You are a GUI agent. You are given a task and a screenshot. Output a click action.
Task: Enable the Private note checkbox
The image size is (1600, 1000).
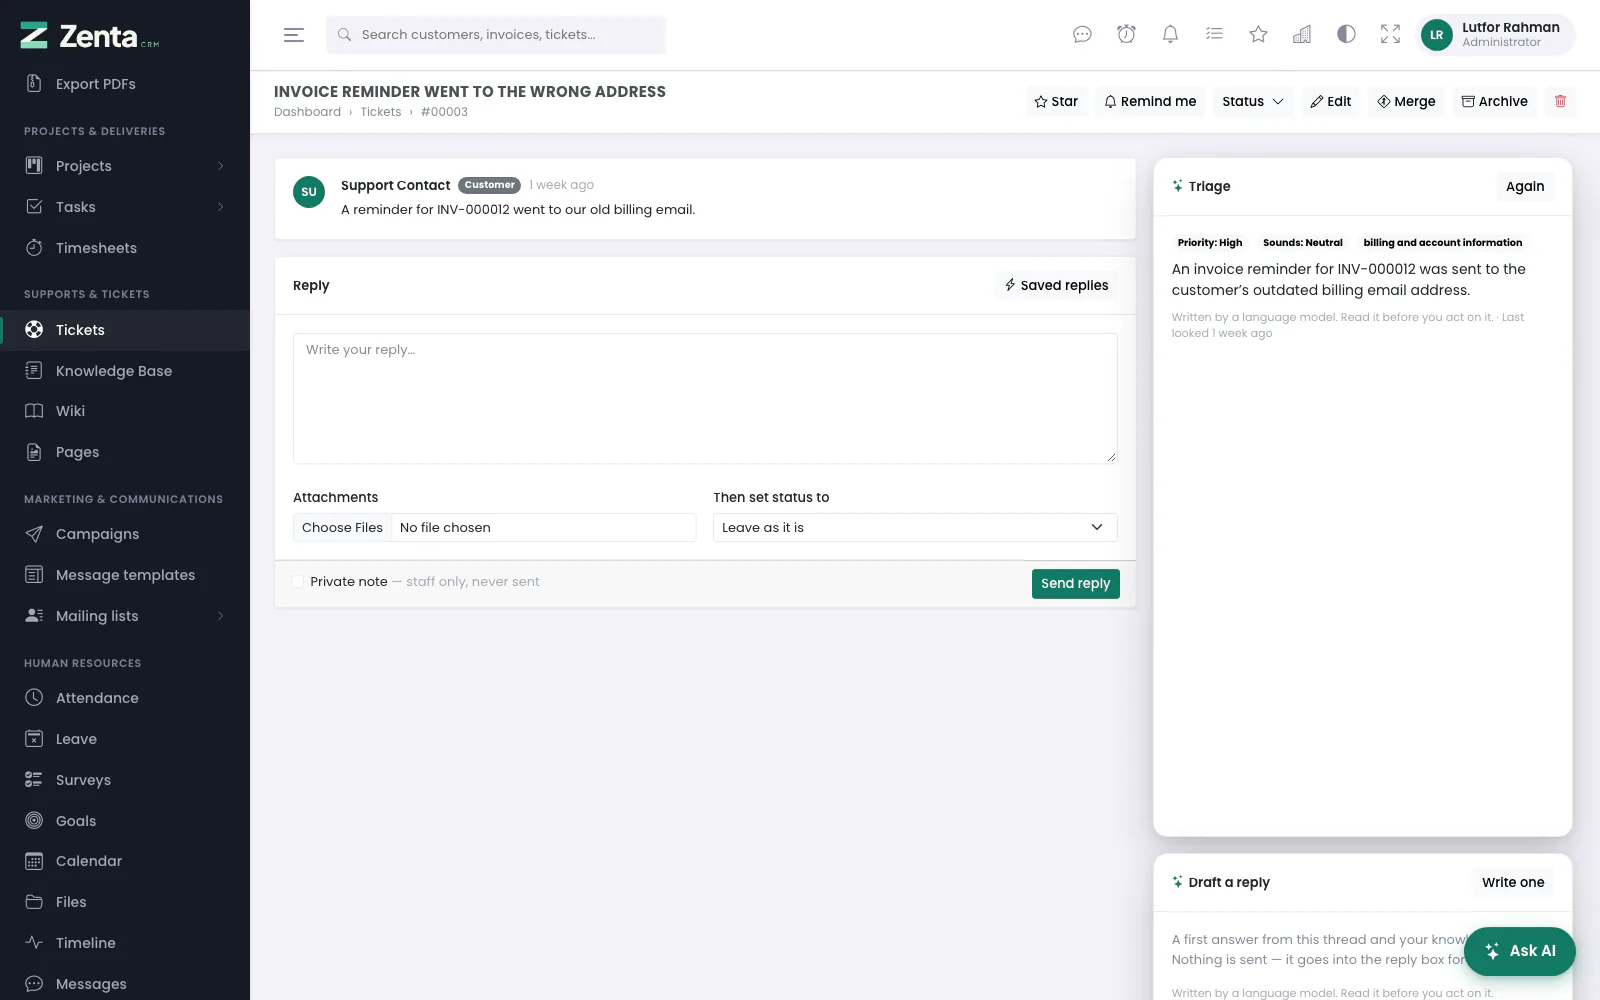pos(298,582)
